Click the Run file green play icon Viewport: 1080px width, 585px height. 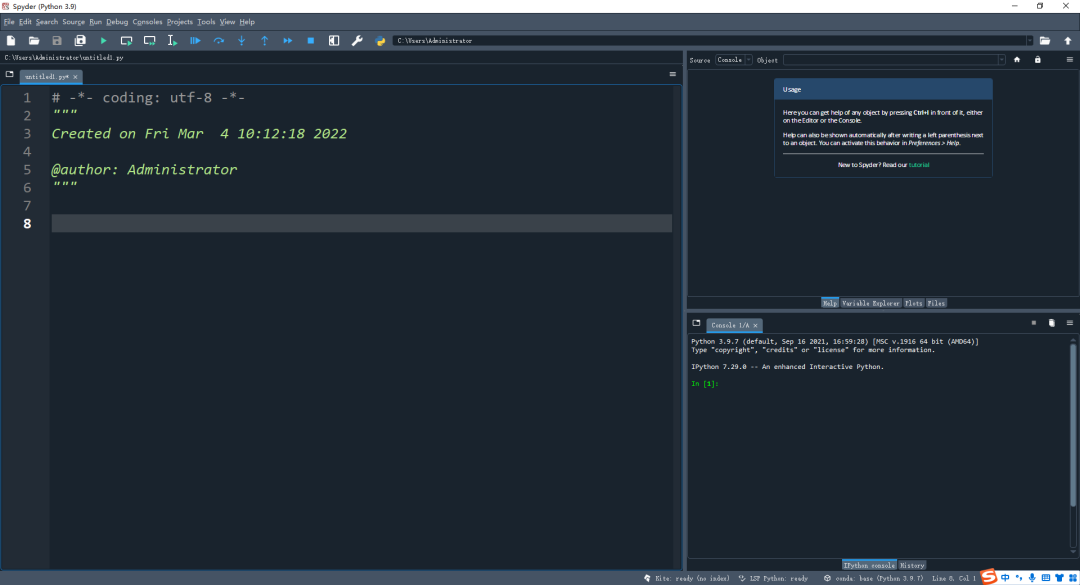(103, 41)
